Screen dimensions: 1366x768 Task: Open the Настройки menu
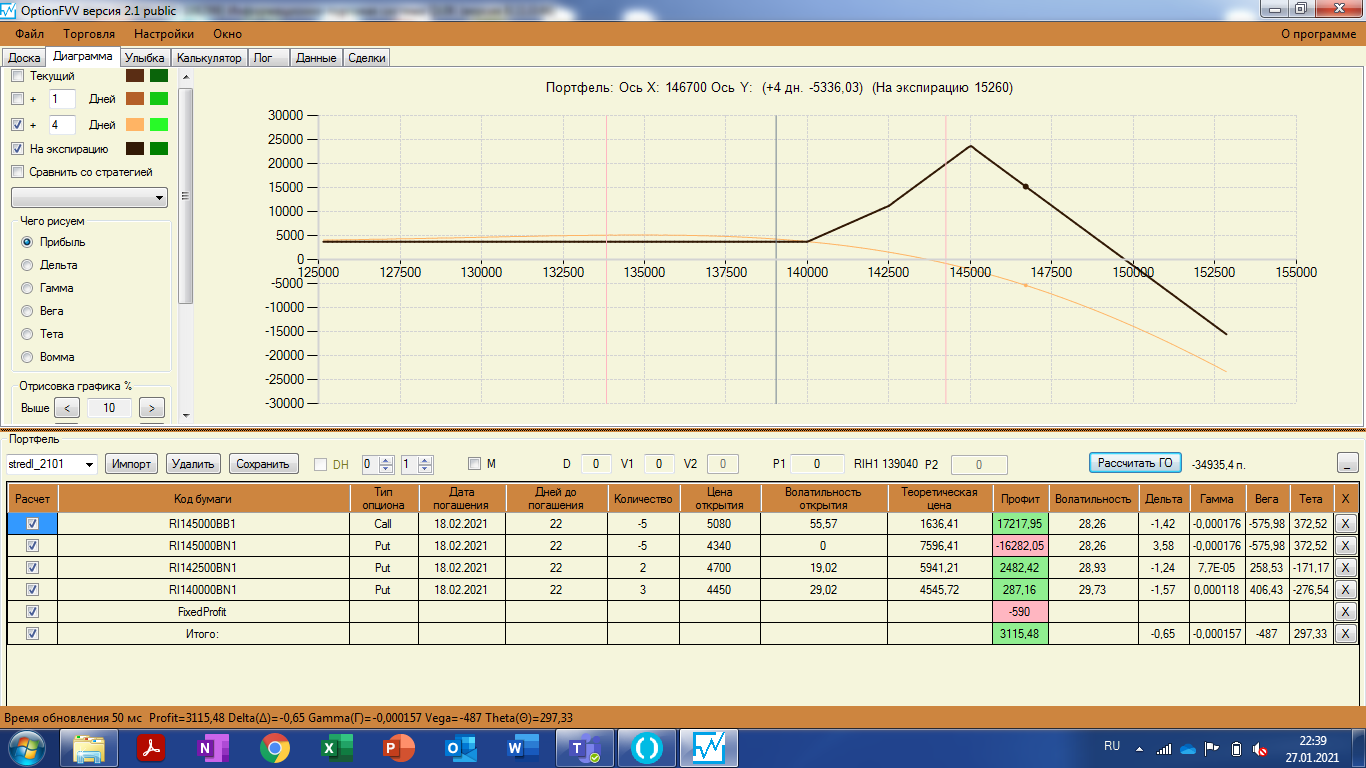(x=163, y=34)
